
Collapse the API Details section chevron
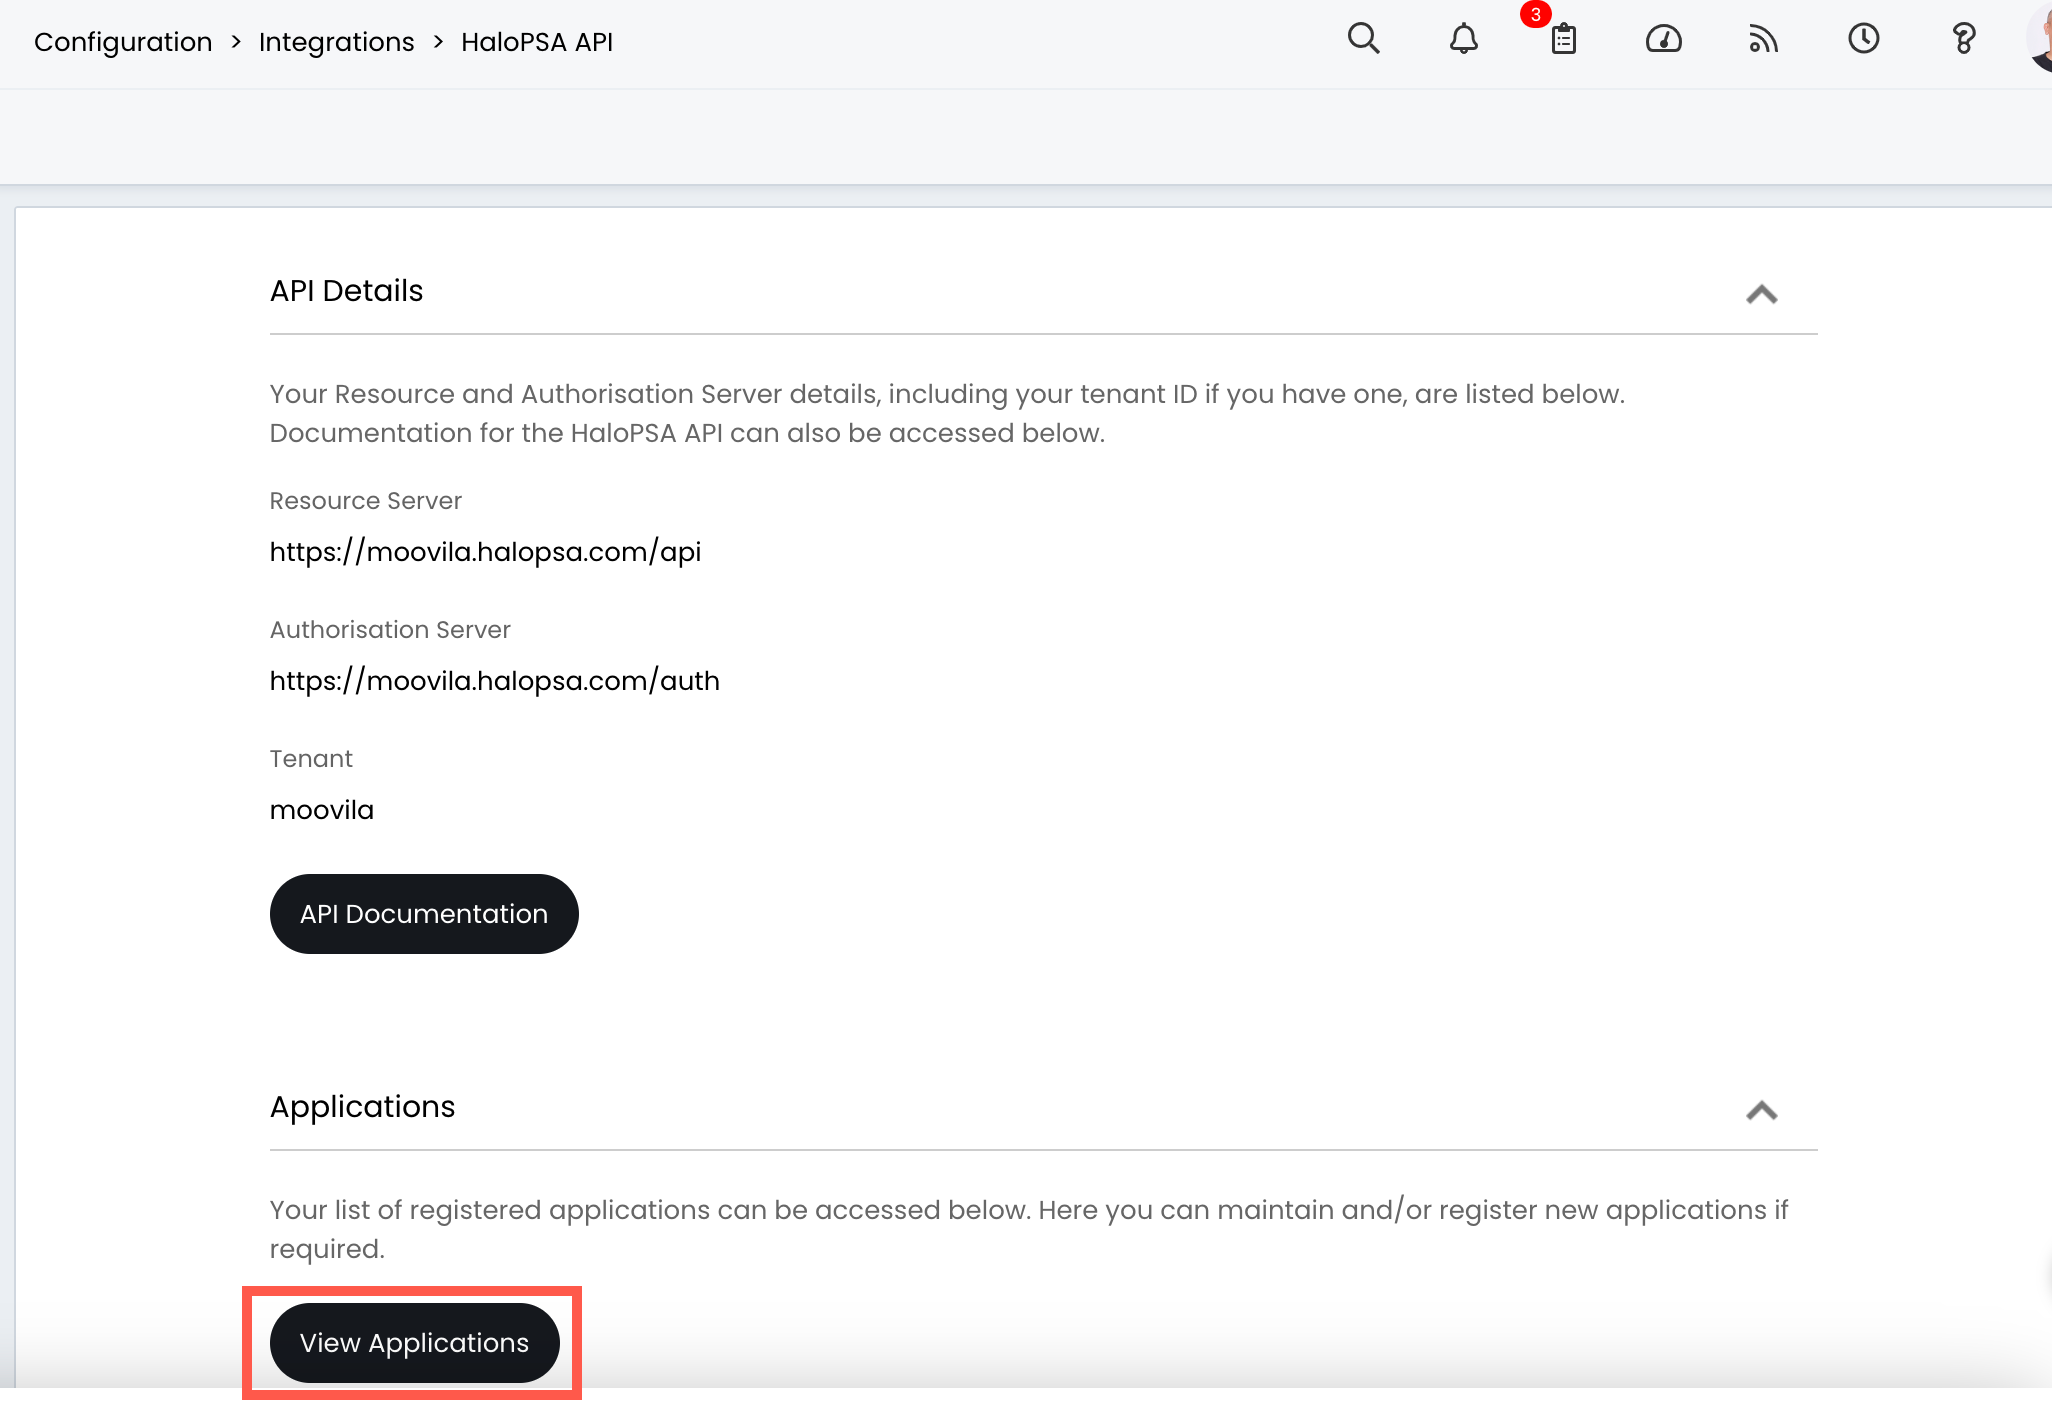tap(1761, 295)
